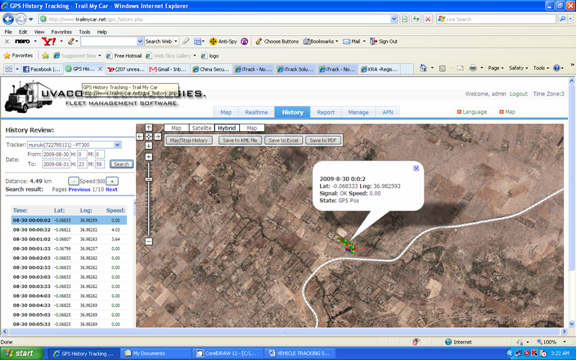Image resolution: width=577 pixels, height=361 pixels.
Task: Switch to the Manage tab
Action: 358,112
